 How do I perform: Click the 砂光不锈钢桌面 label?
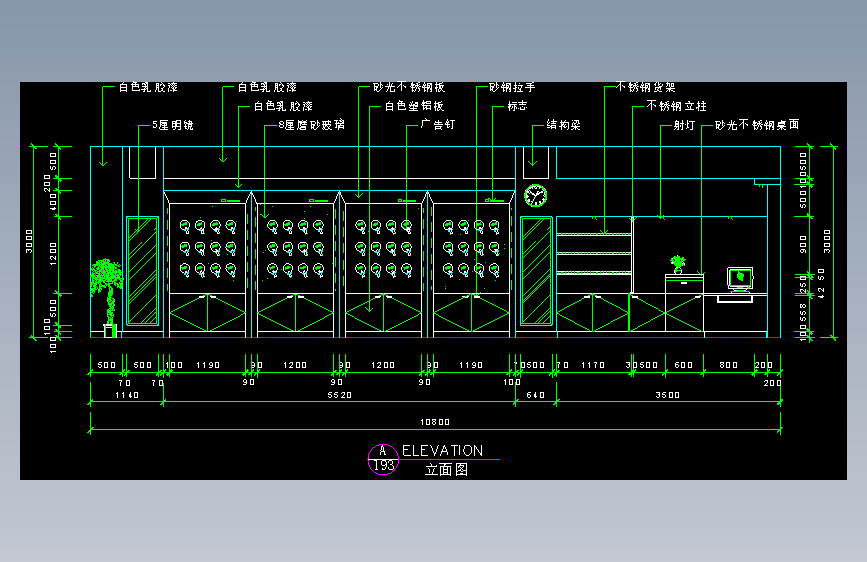[757, 125]
